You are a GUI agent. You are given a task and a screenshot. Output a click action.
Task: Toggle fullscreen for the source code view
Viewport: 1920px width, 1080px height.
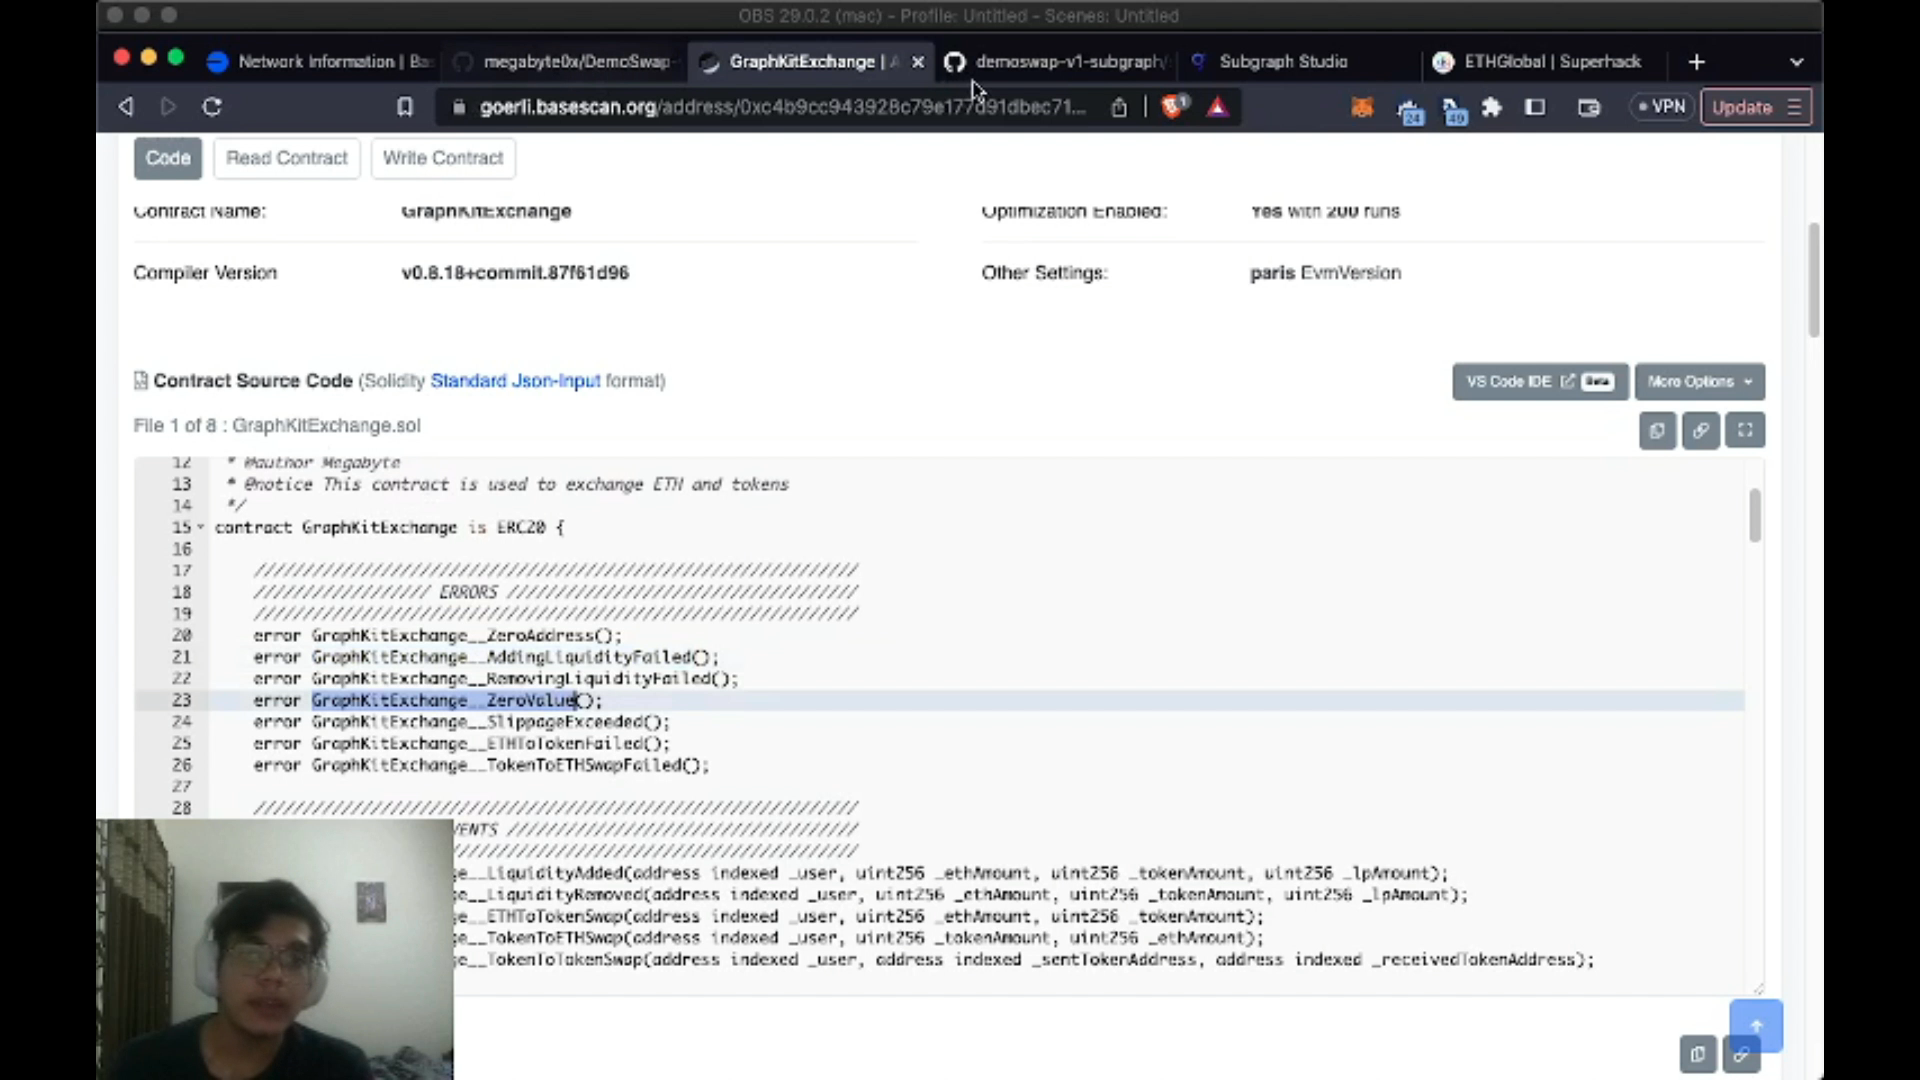[x=1745, y=431]
